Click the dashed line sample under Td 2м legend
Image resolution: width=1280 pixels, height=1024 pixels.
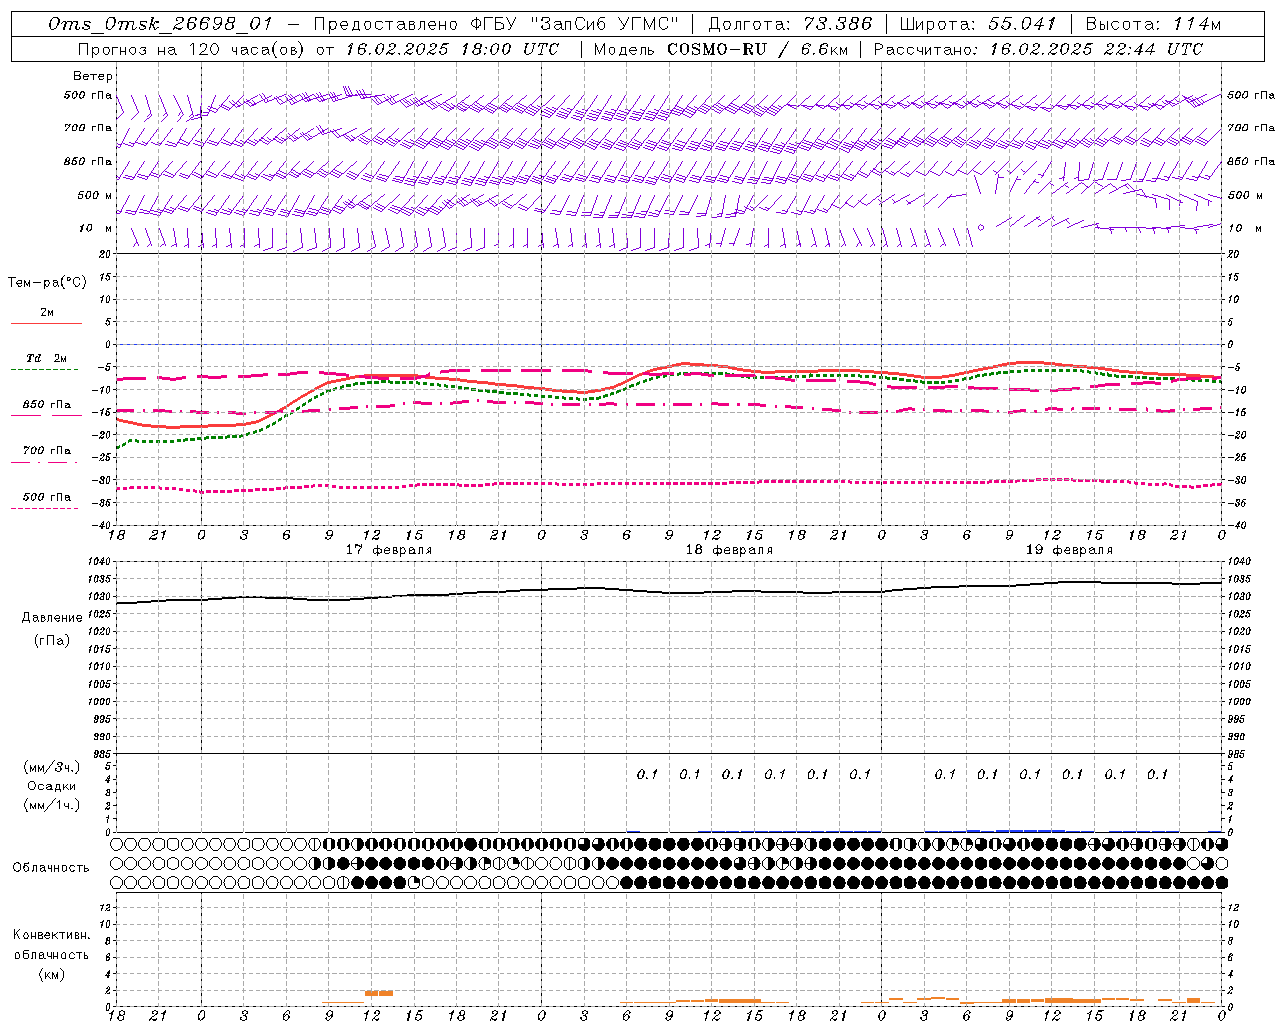tap(45, 369)
